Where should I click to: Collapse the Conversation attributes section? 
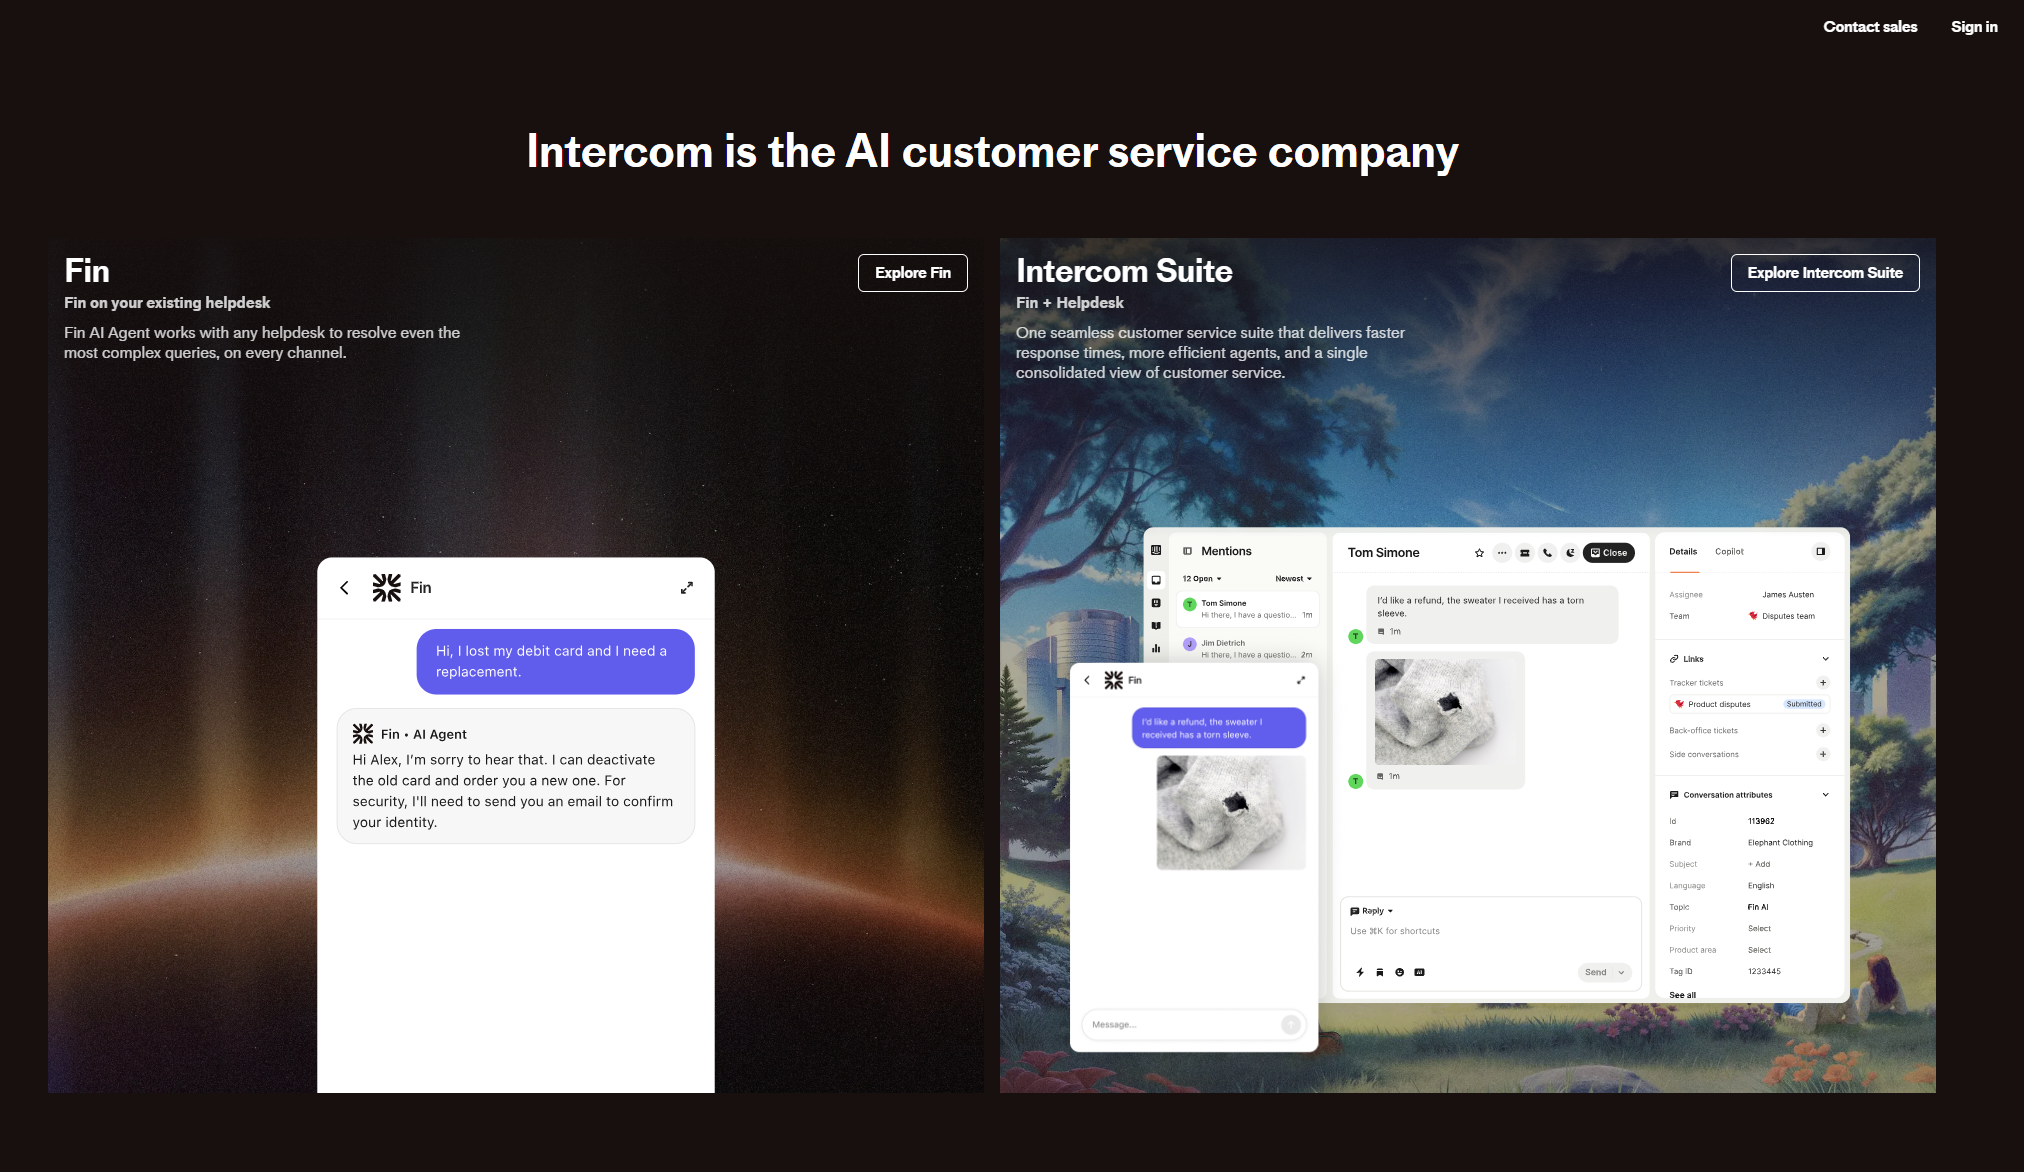(1825, 795)
